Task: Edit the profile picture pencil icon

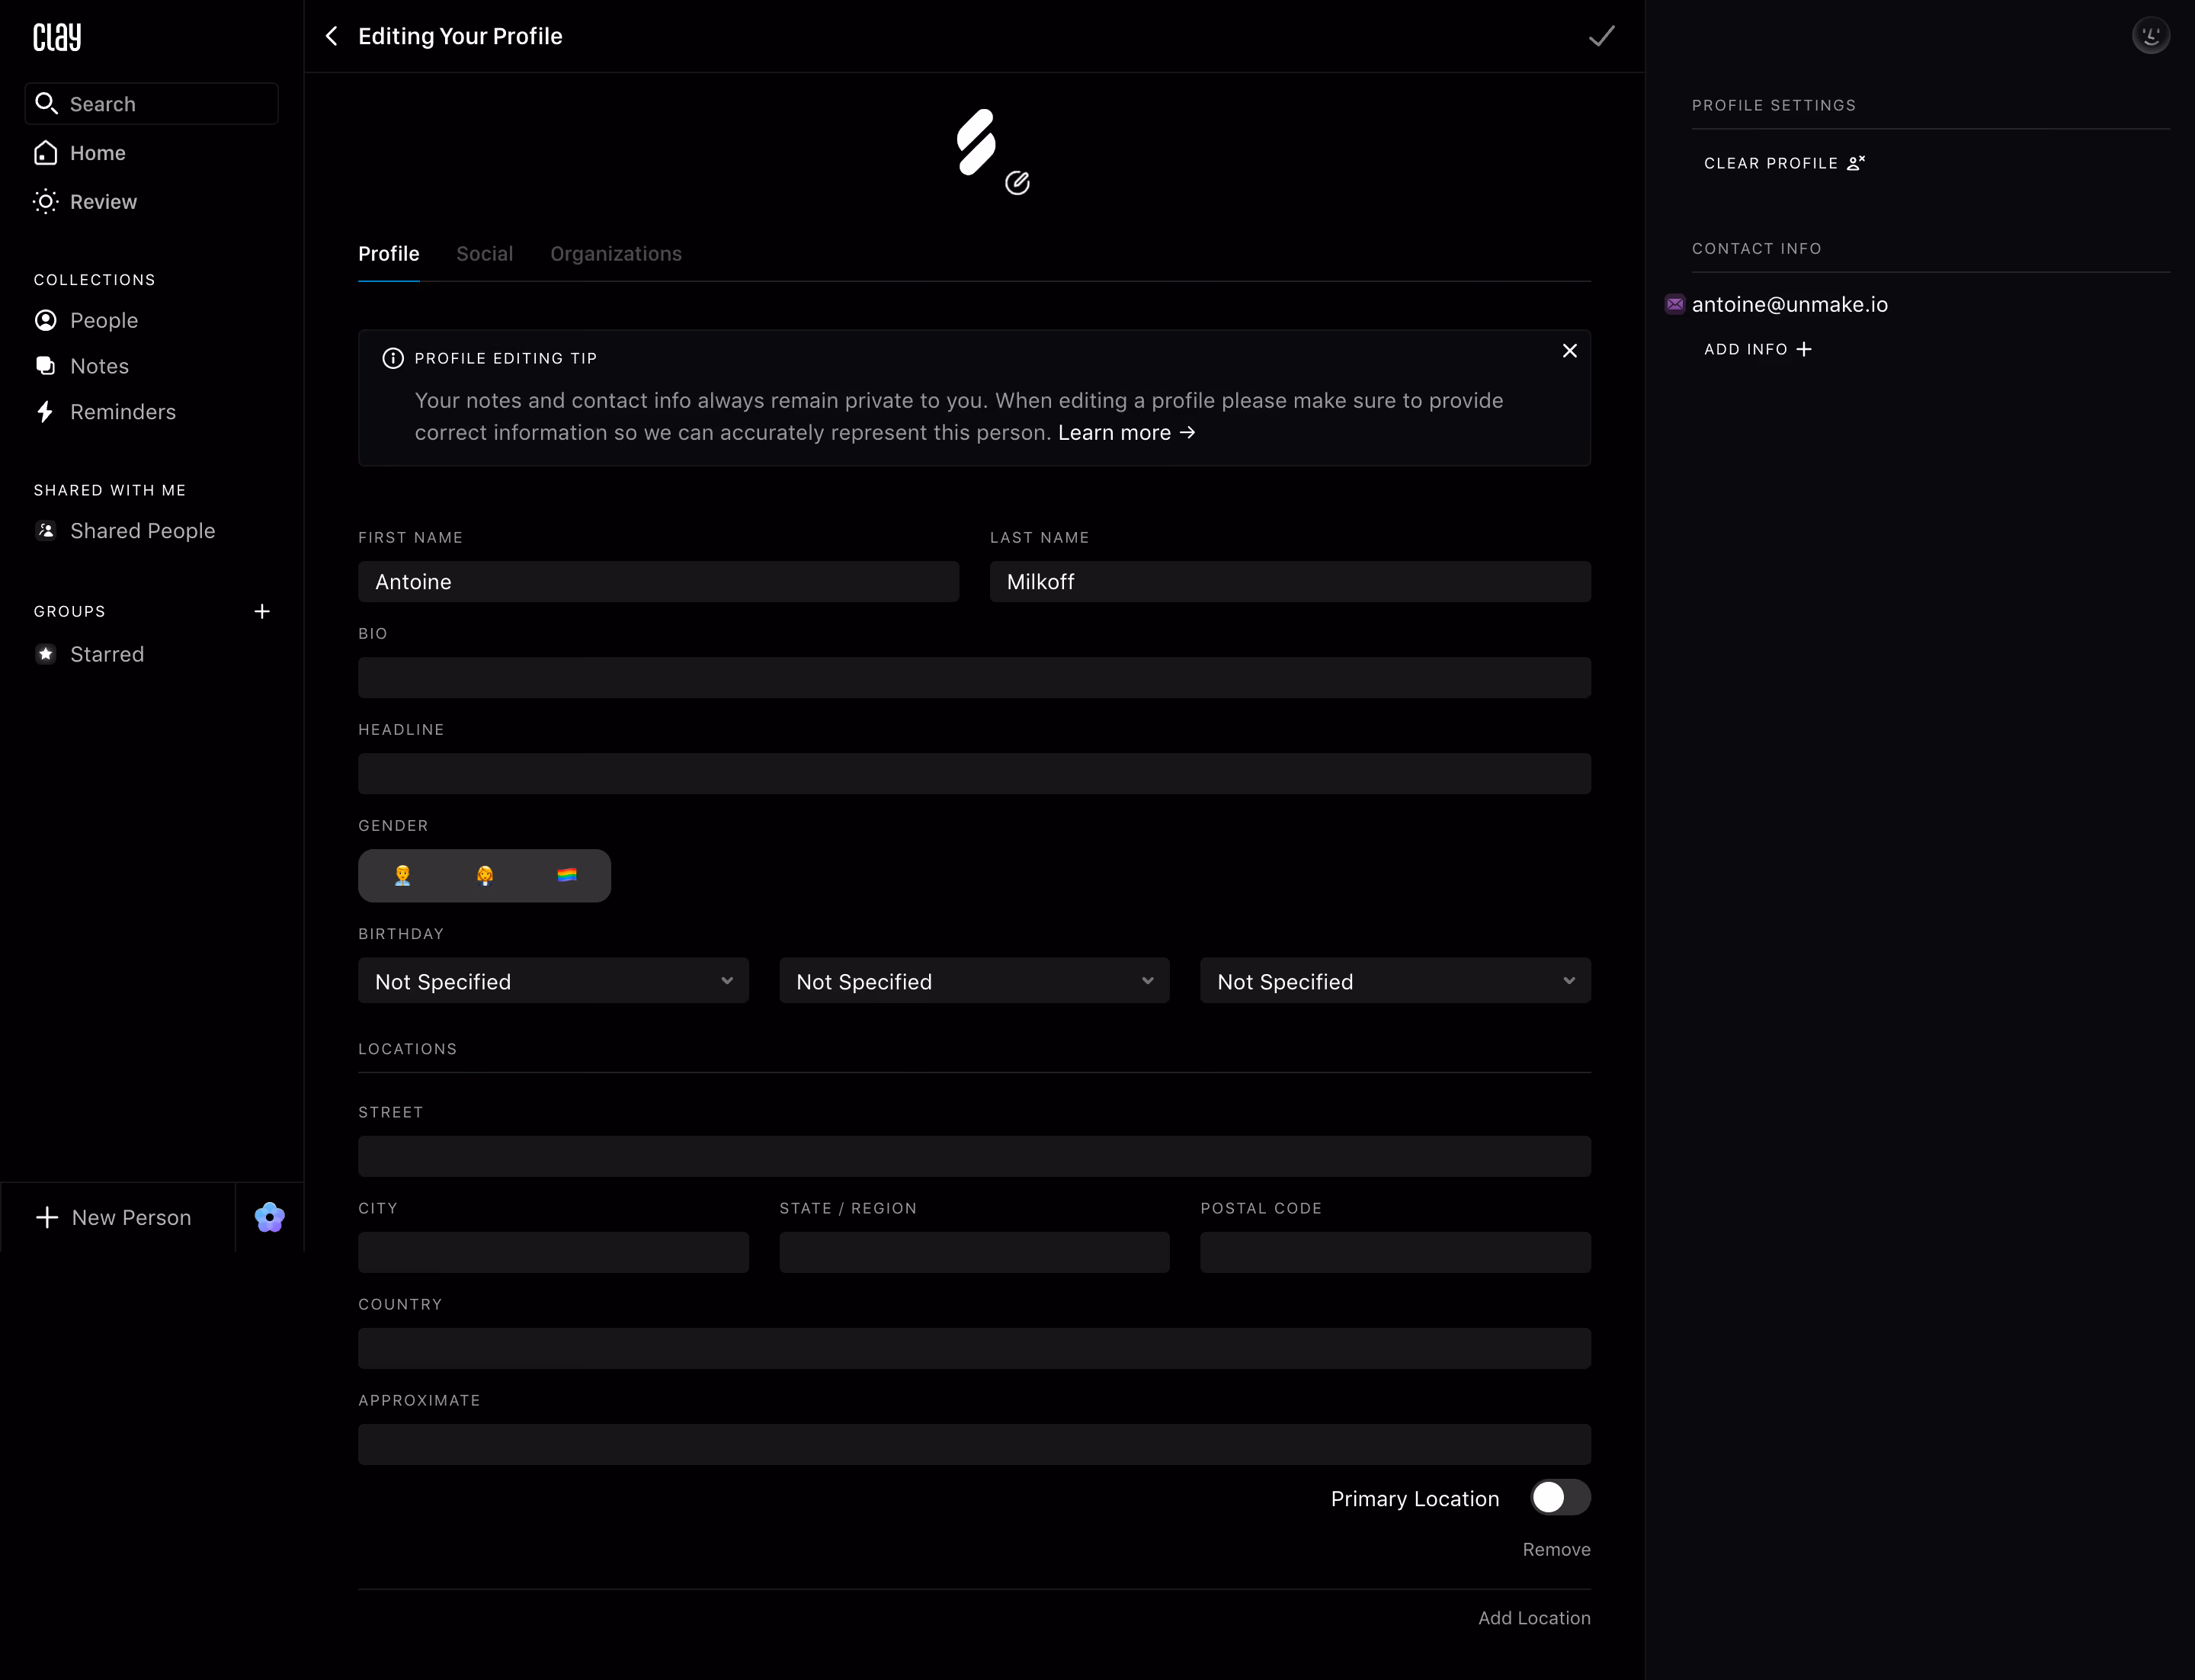Action: click(x=1017, y=183)
